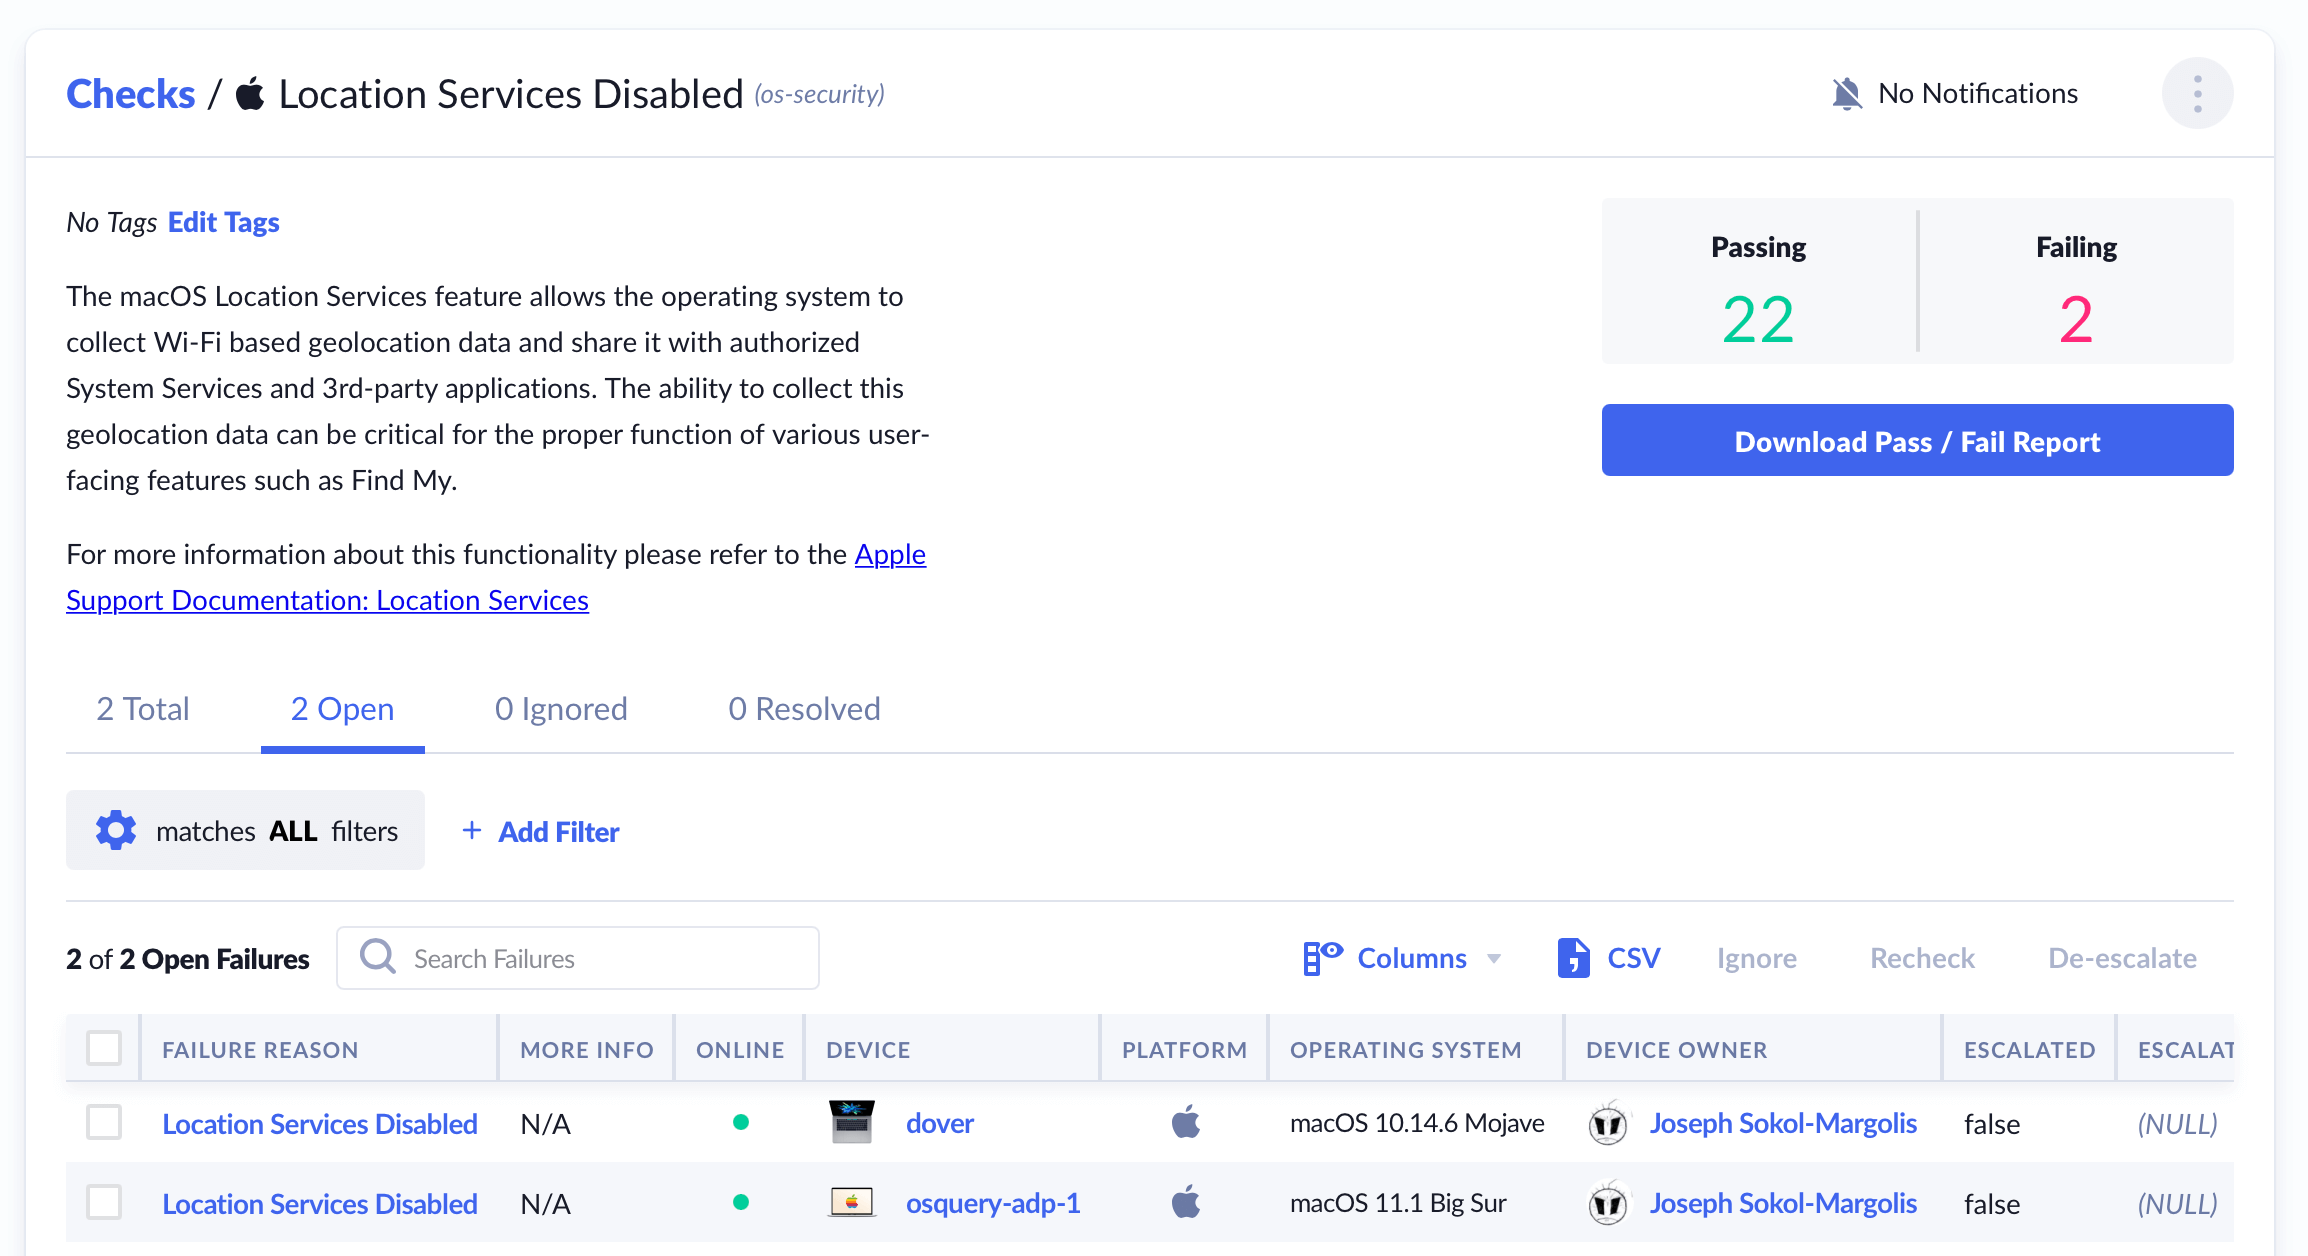
Task: Expand the Columns dropdown arrow
Action: tap(1494, 959)
